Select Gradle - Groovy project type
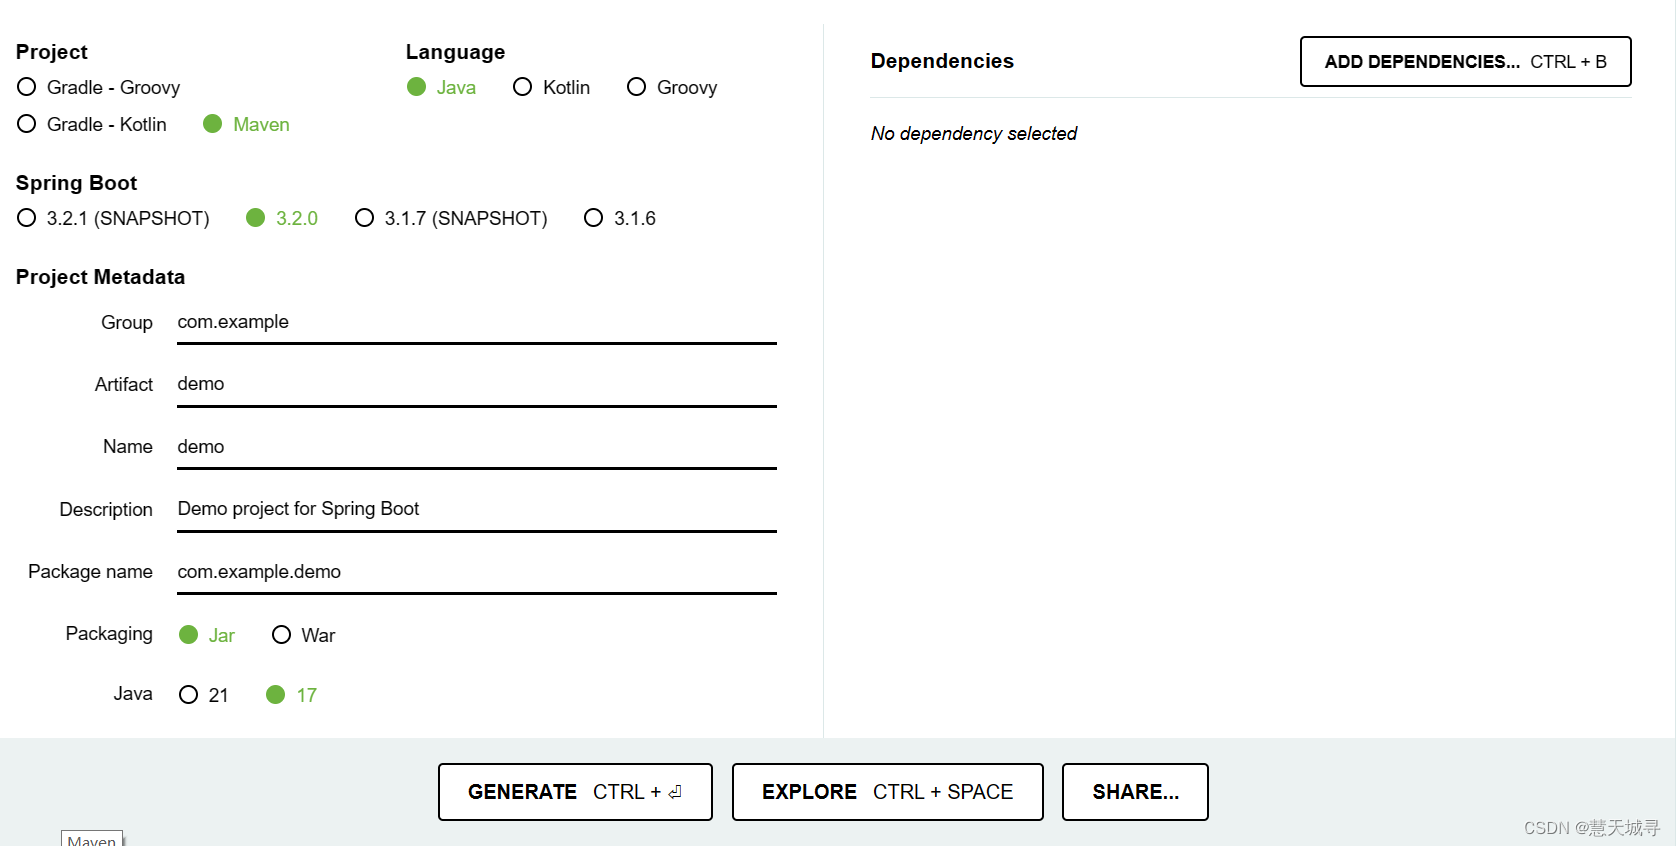The image size is (1676, 846). tap(98, 87)
